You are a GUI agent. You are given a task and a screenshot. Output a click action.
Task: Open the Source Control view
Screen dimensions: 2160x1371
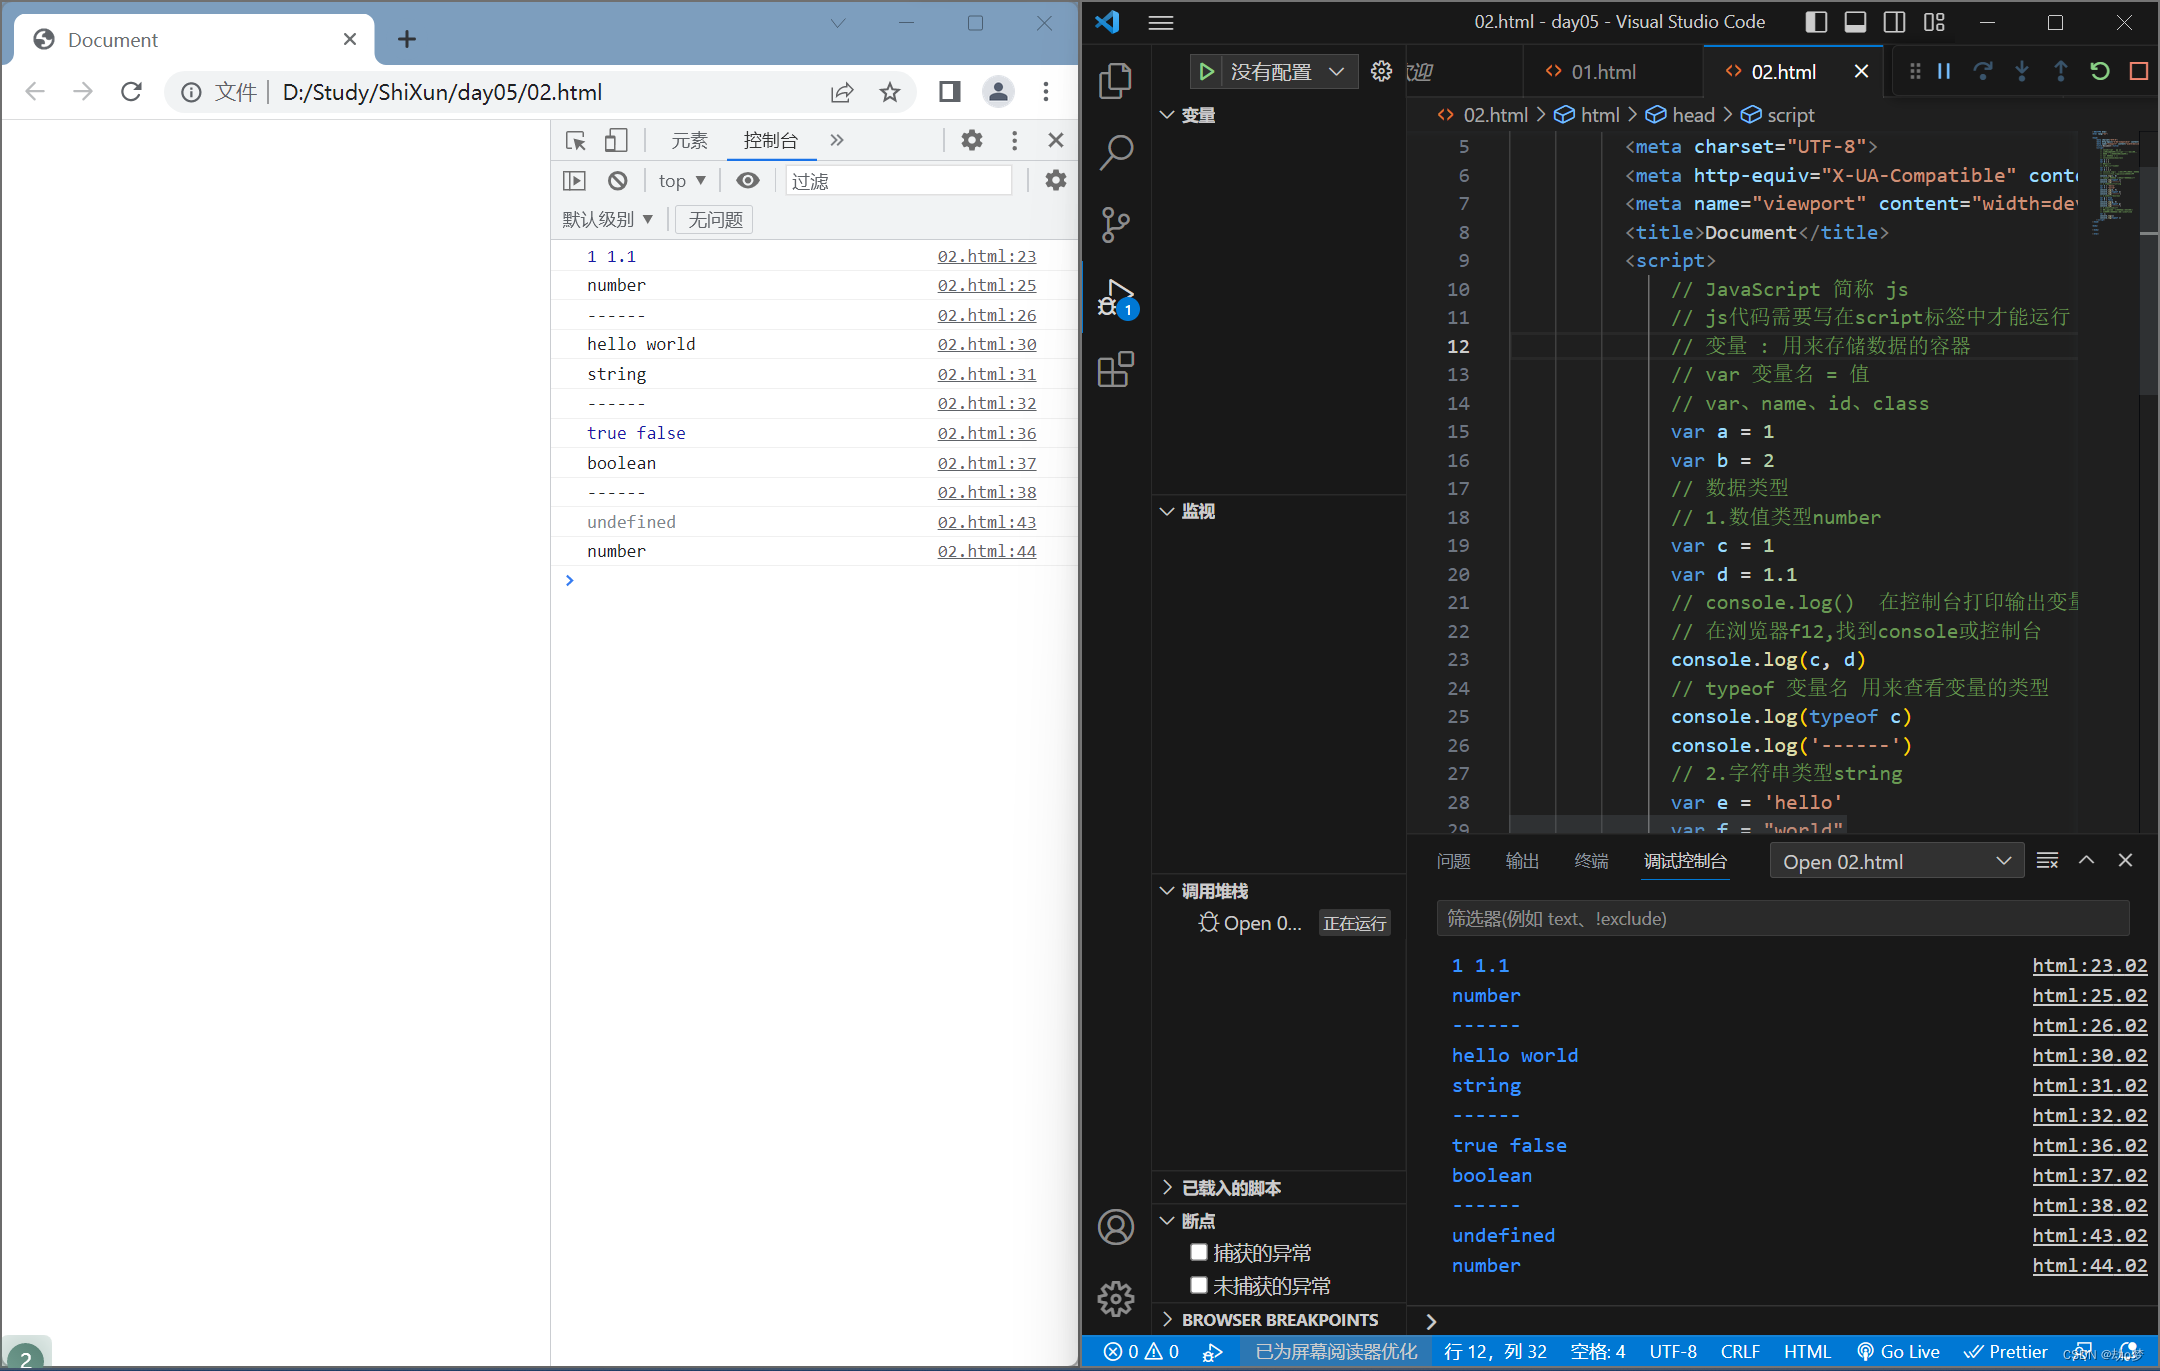coord(1115,224)
